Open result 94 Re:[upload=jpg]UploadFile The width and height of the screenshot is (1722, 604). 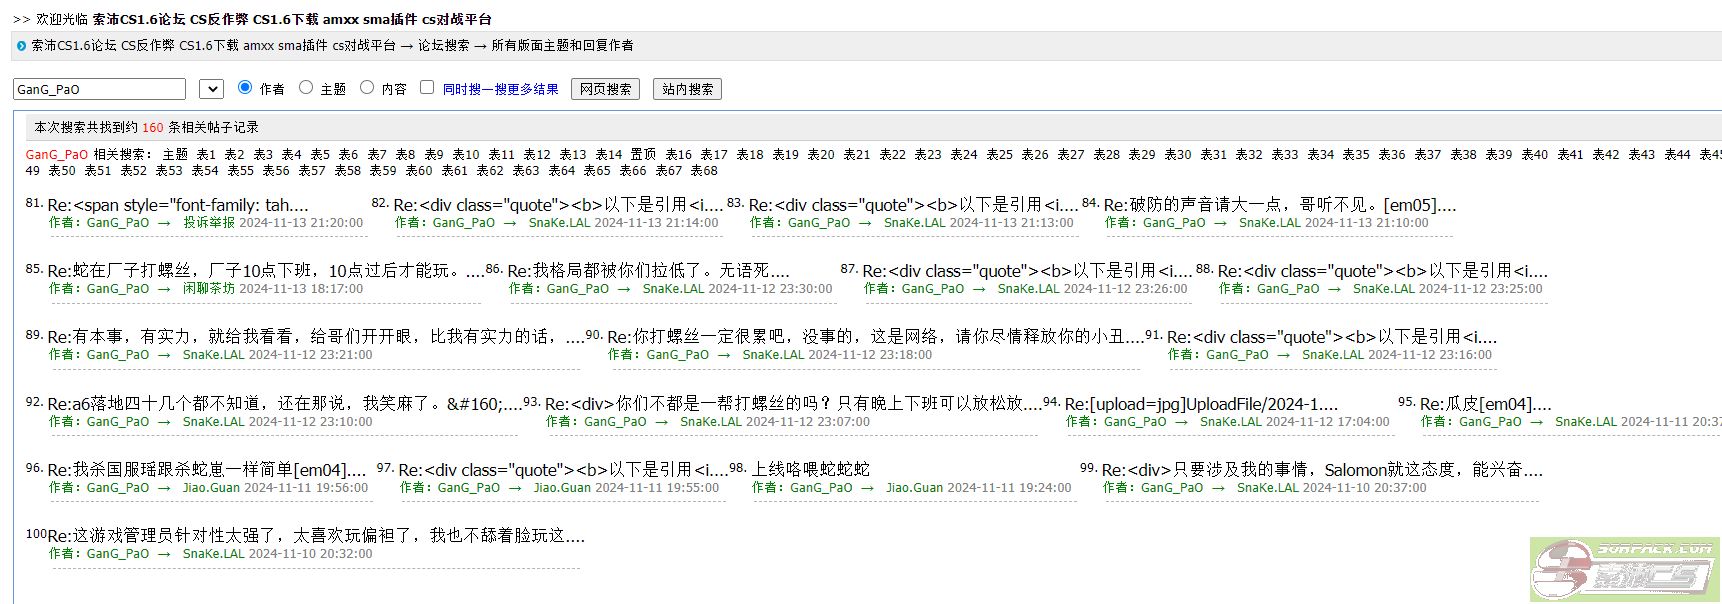(1201, 404)
